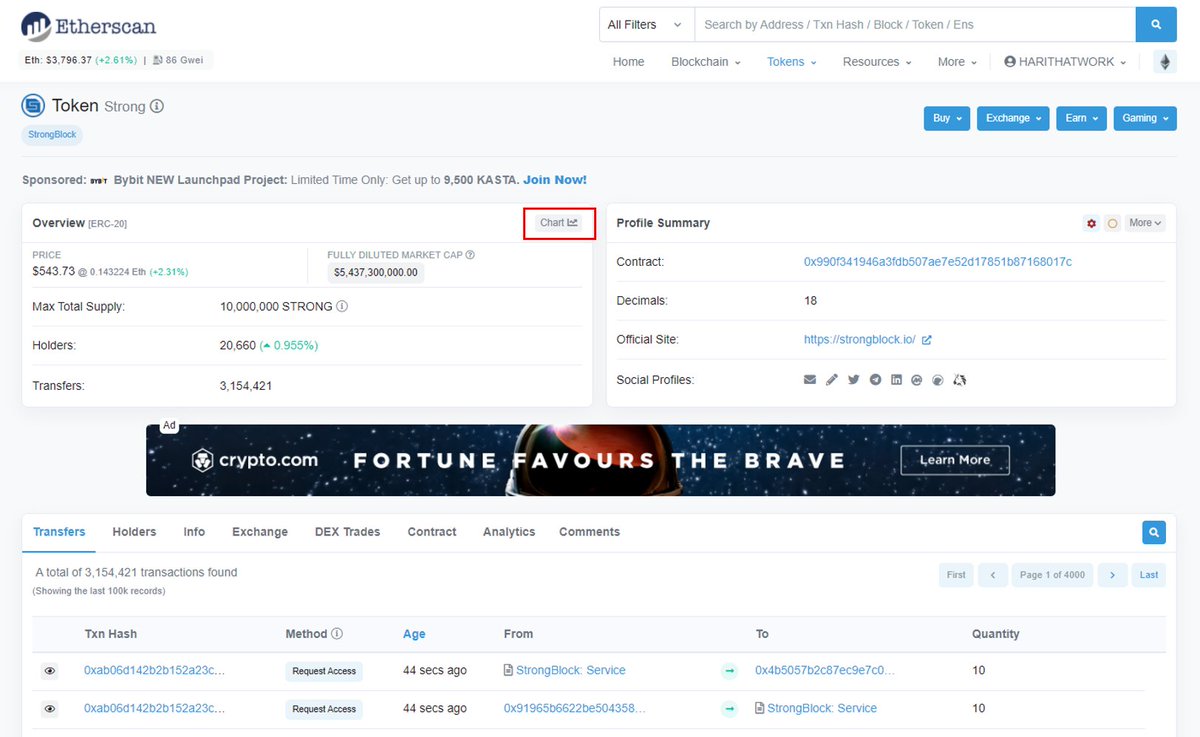Click the red gear icon in Profile Summary

point(1092,223)
